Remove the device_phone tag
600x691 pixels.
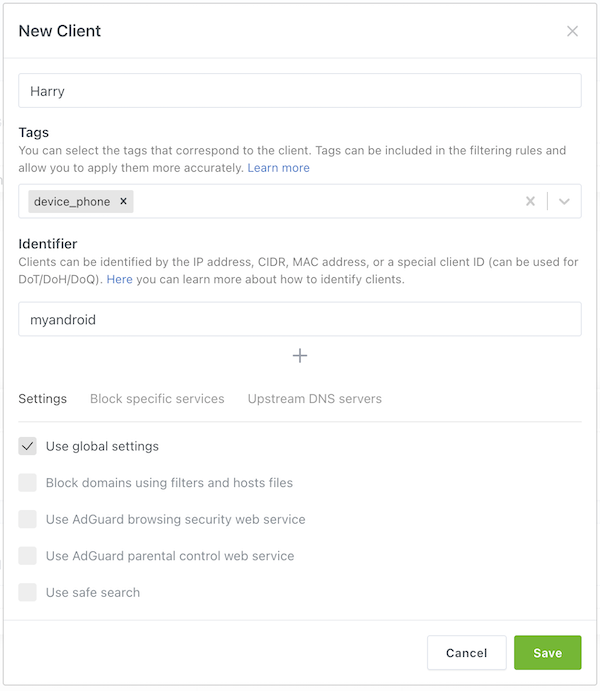[x=123, y=201]
